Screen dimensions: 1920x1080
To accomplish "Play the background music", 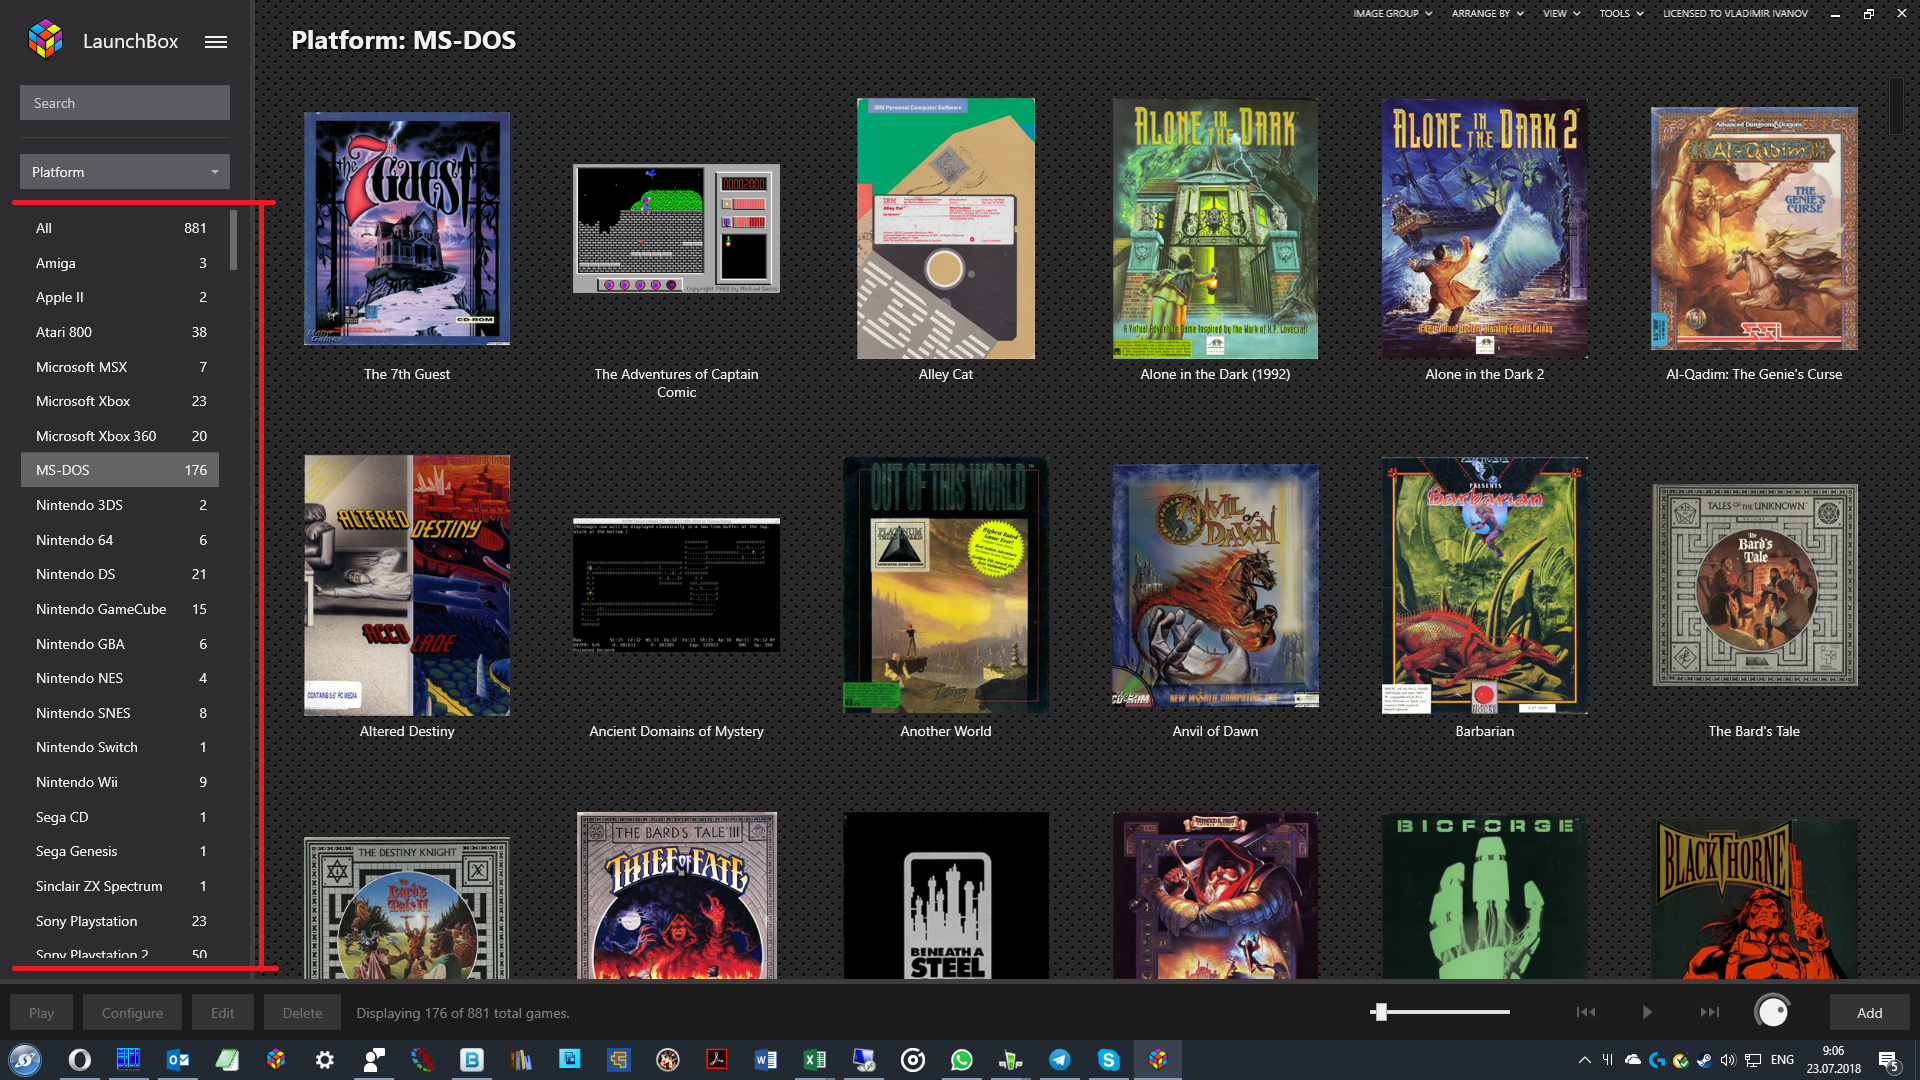I will pos(1647,1012).
